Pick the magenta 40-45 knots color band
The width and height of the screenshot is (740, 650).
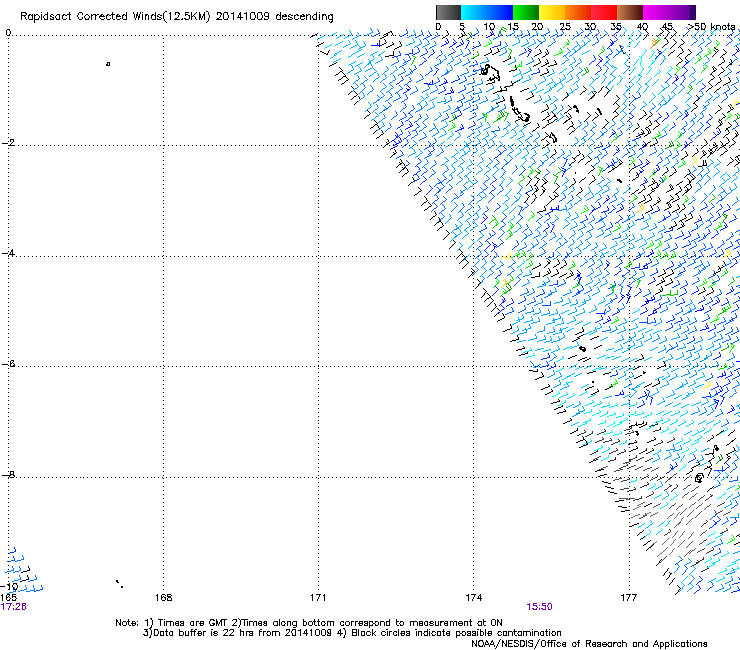pos(656,12)
